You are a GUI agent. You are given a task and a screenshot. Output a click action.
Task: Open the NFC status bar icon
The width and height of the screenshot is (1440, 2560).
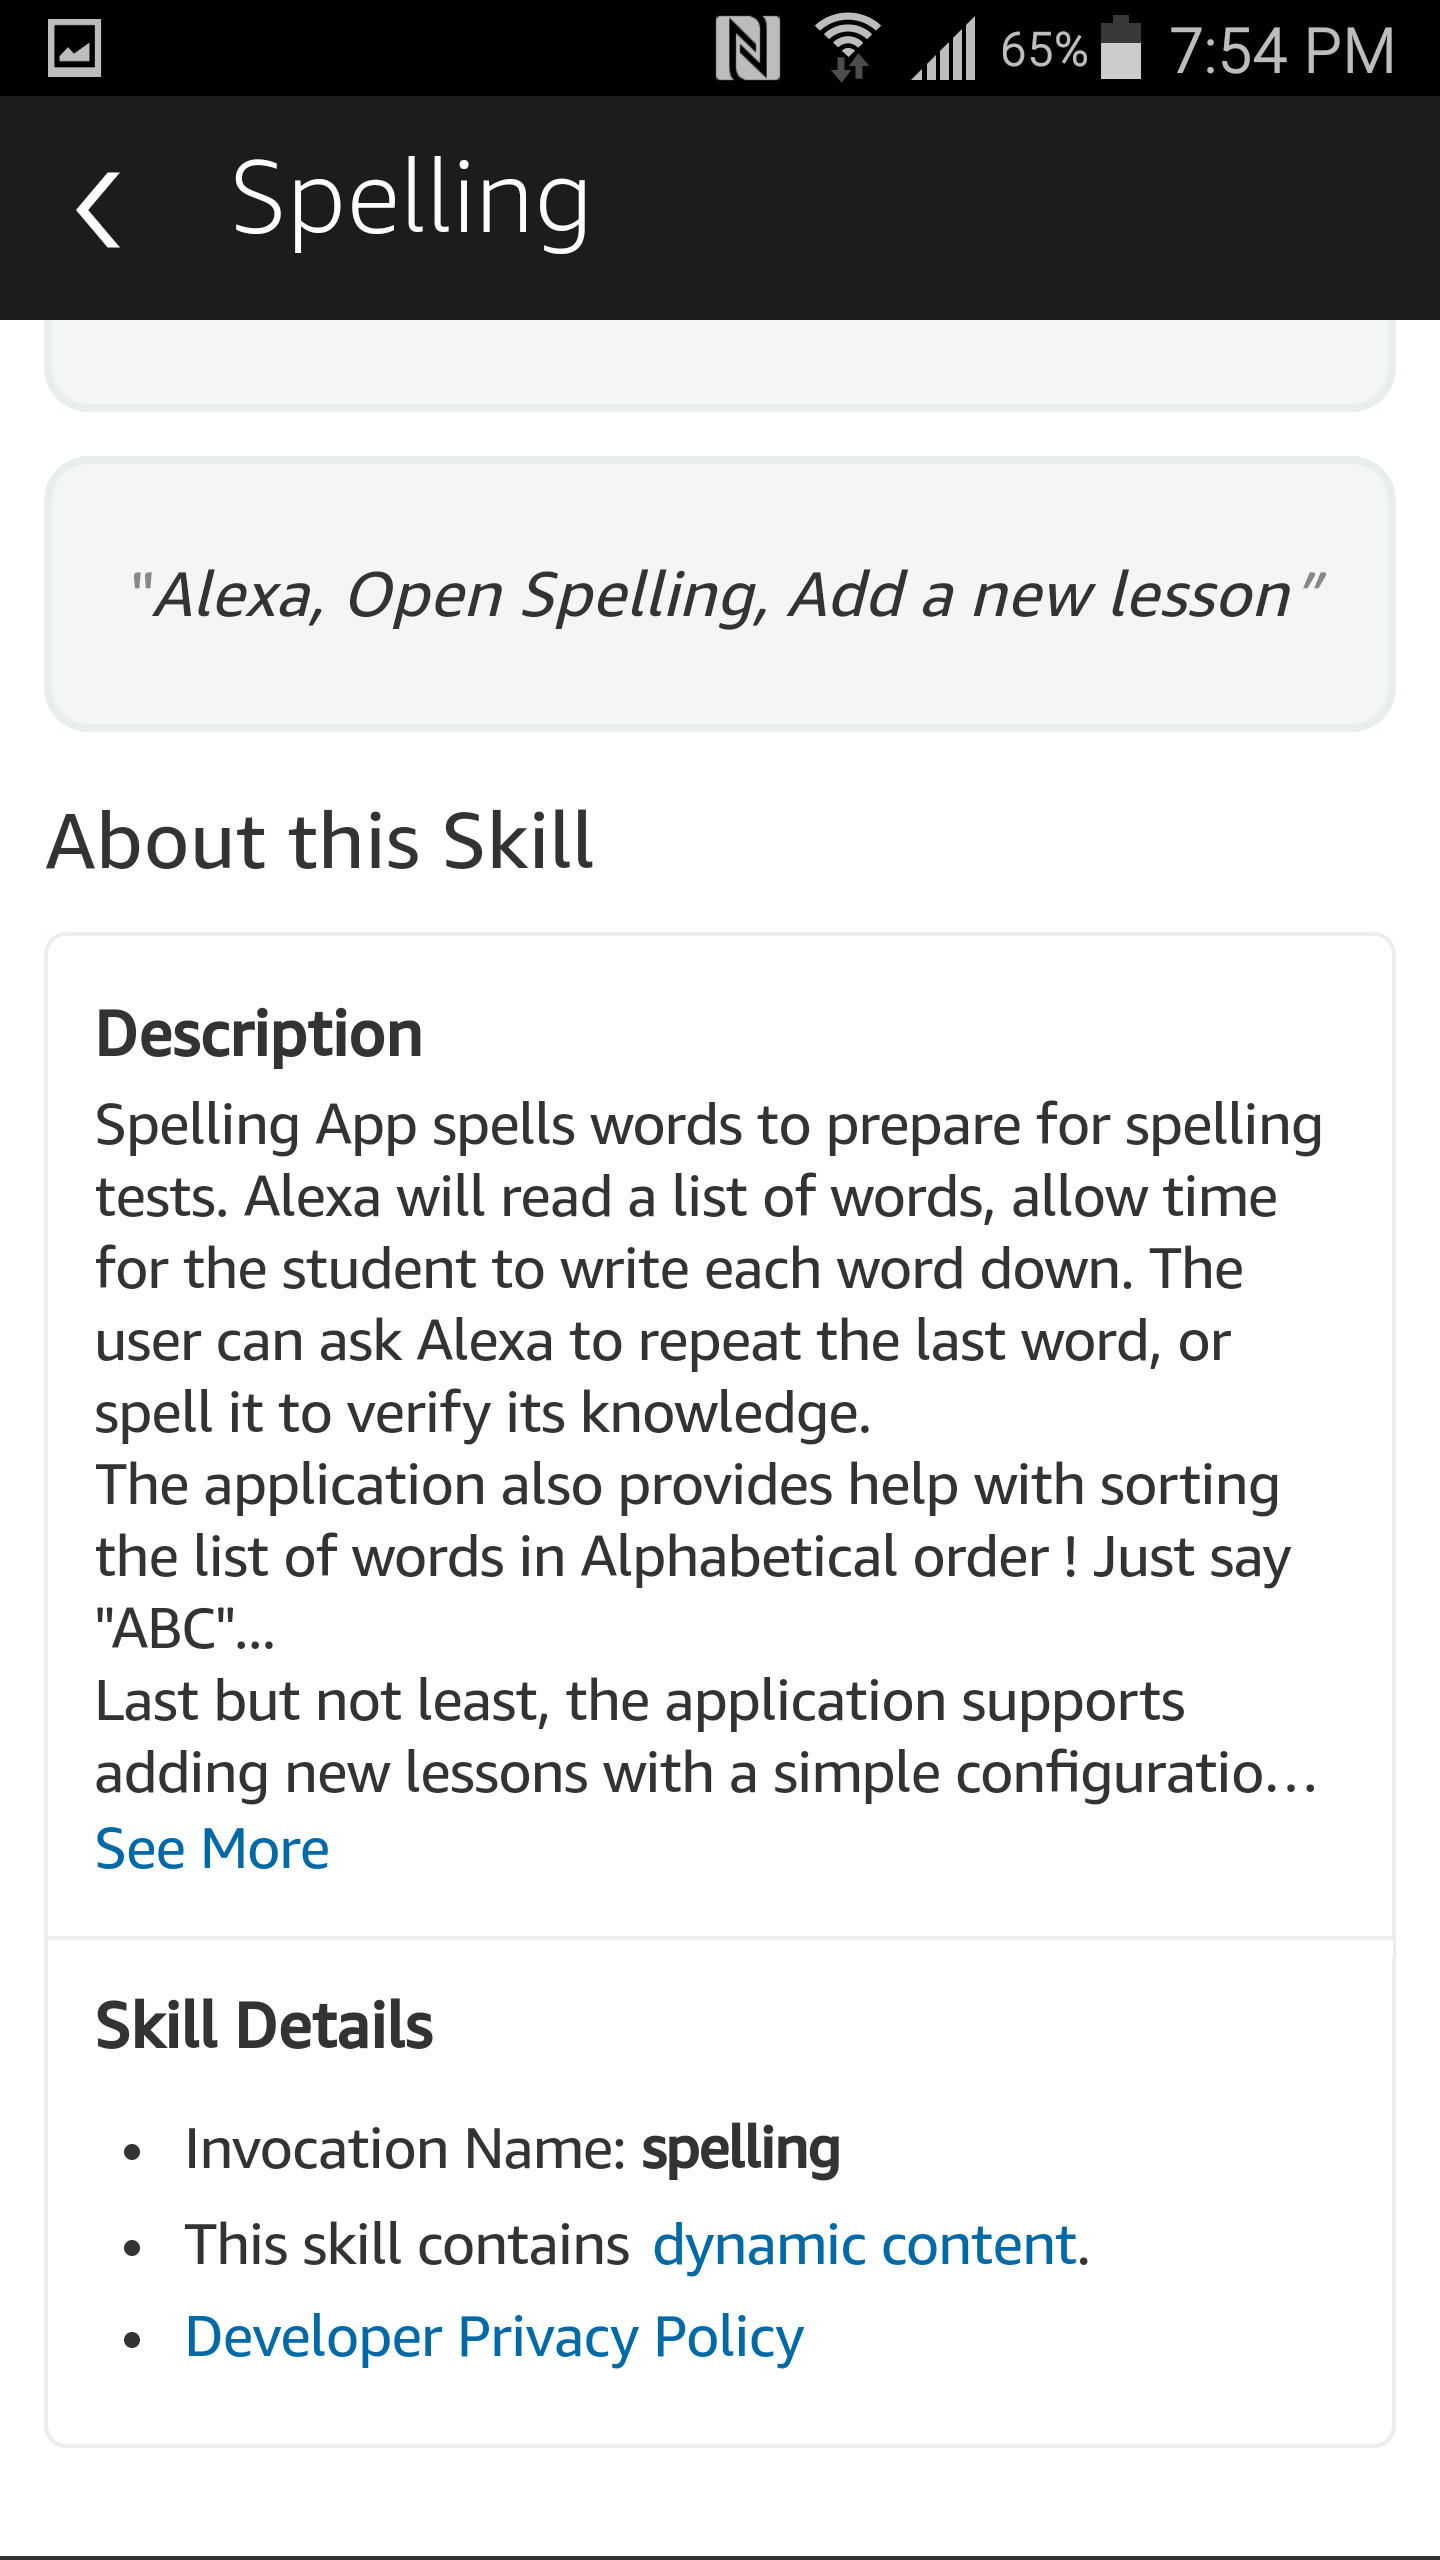746,47
